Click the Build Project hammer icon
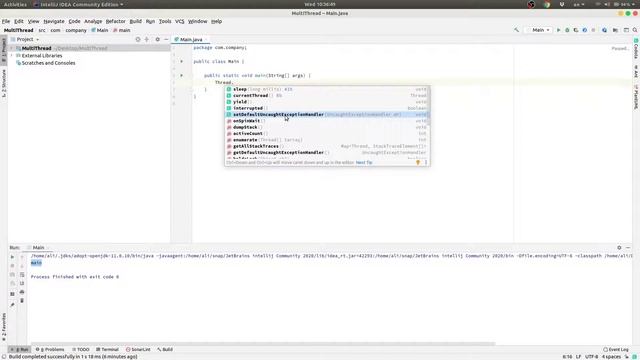This screenshot has width=640, height=360. (516, 30)
